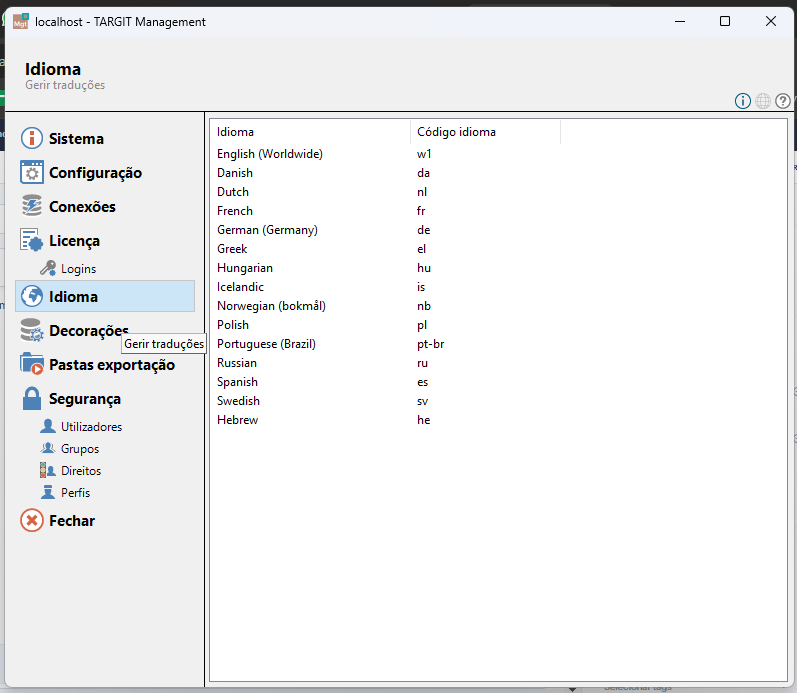The width and height of the screenshot is (797, 693).
Task: Click the Direitos icon
Action: coord(48,470)
